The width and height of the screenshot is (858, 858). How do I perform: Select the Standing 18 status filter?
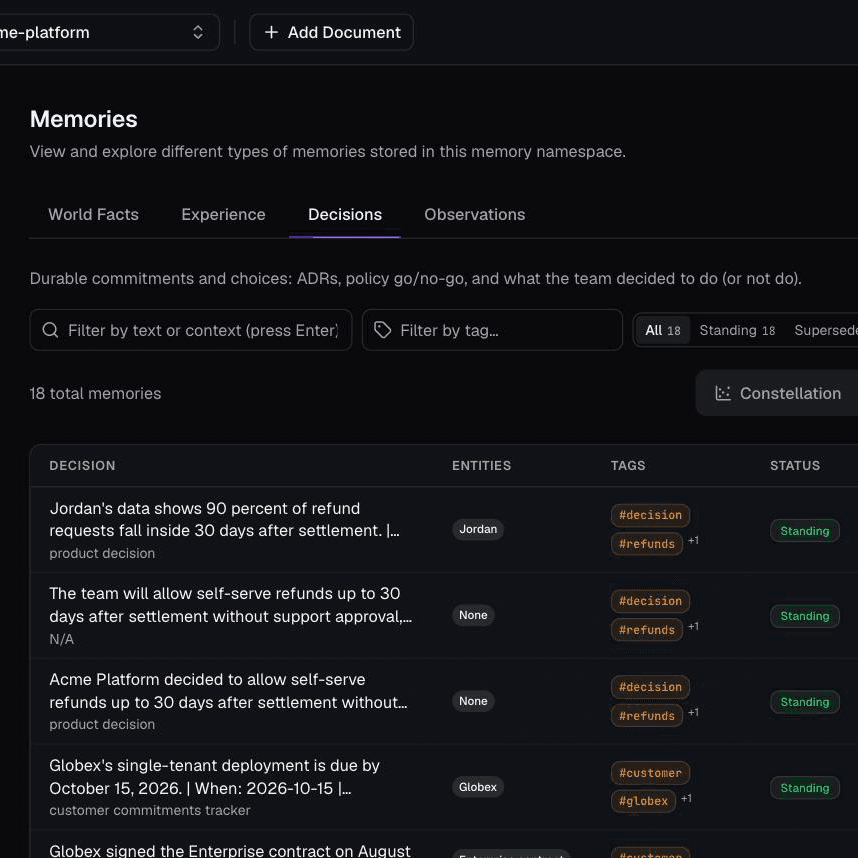(737, 331)
